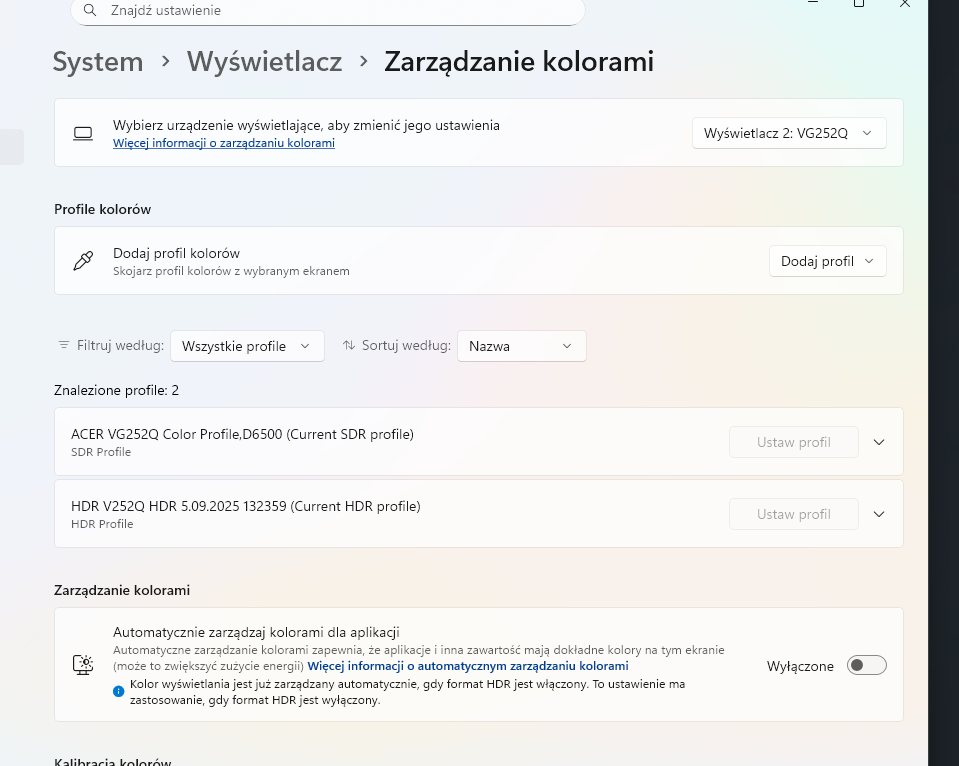
Task: Open the Wyświetlacz 2: VG252Q display dropdown
Action: pyautogui.click(x=789, y=133)
